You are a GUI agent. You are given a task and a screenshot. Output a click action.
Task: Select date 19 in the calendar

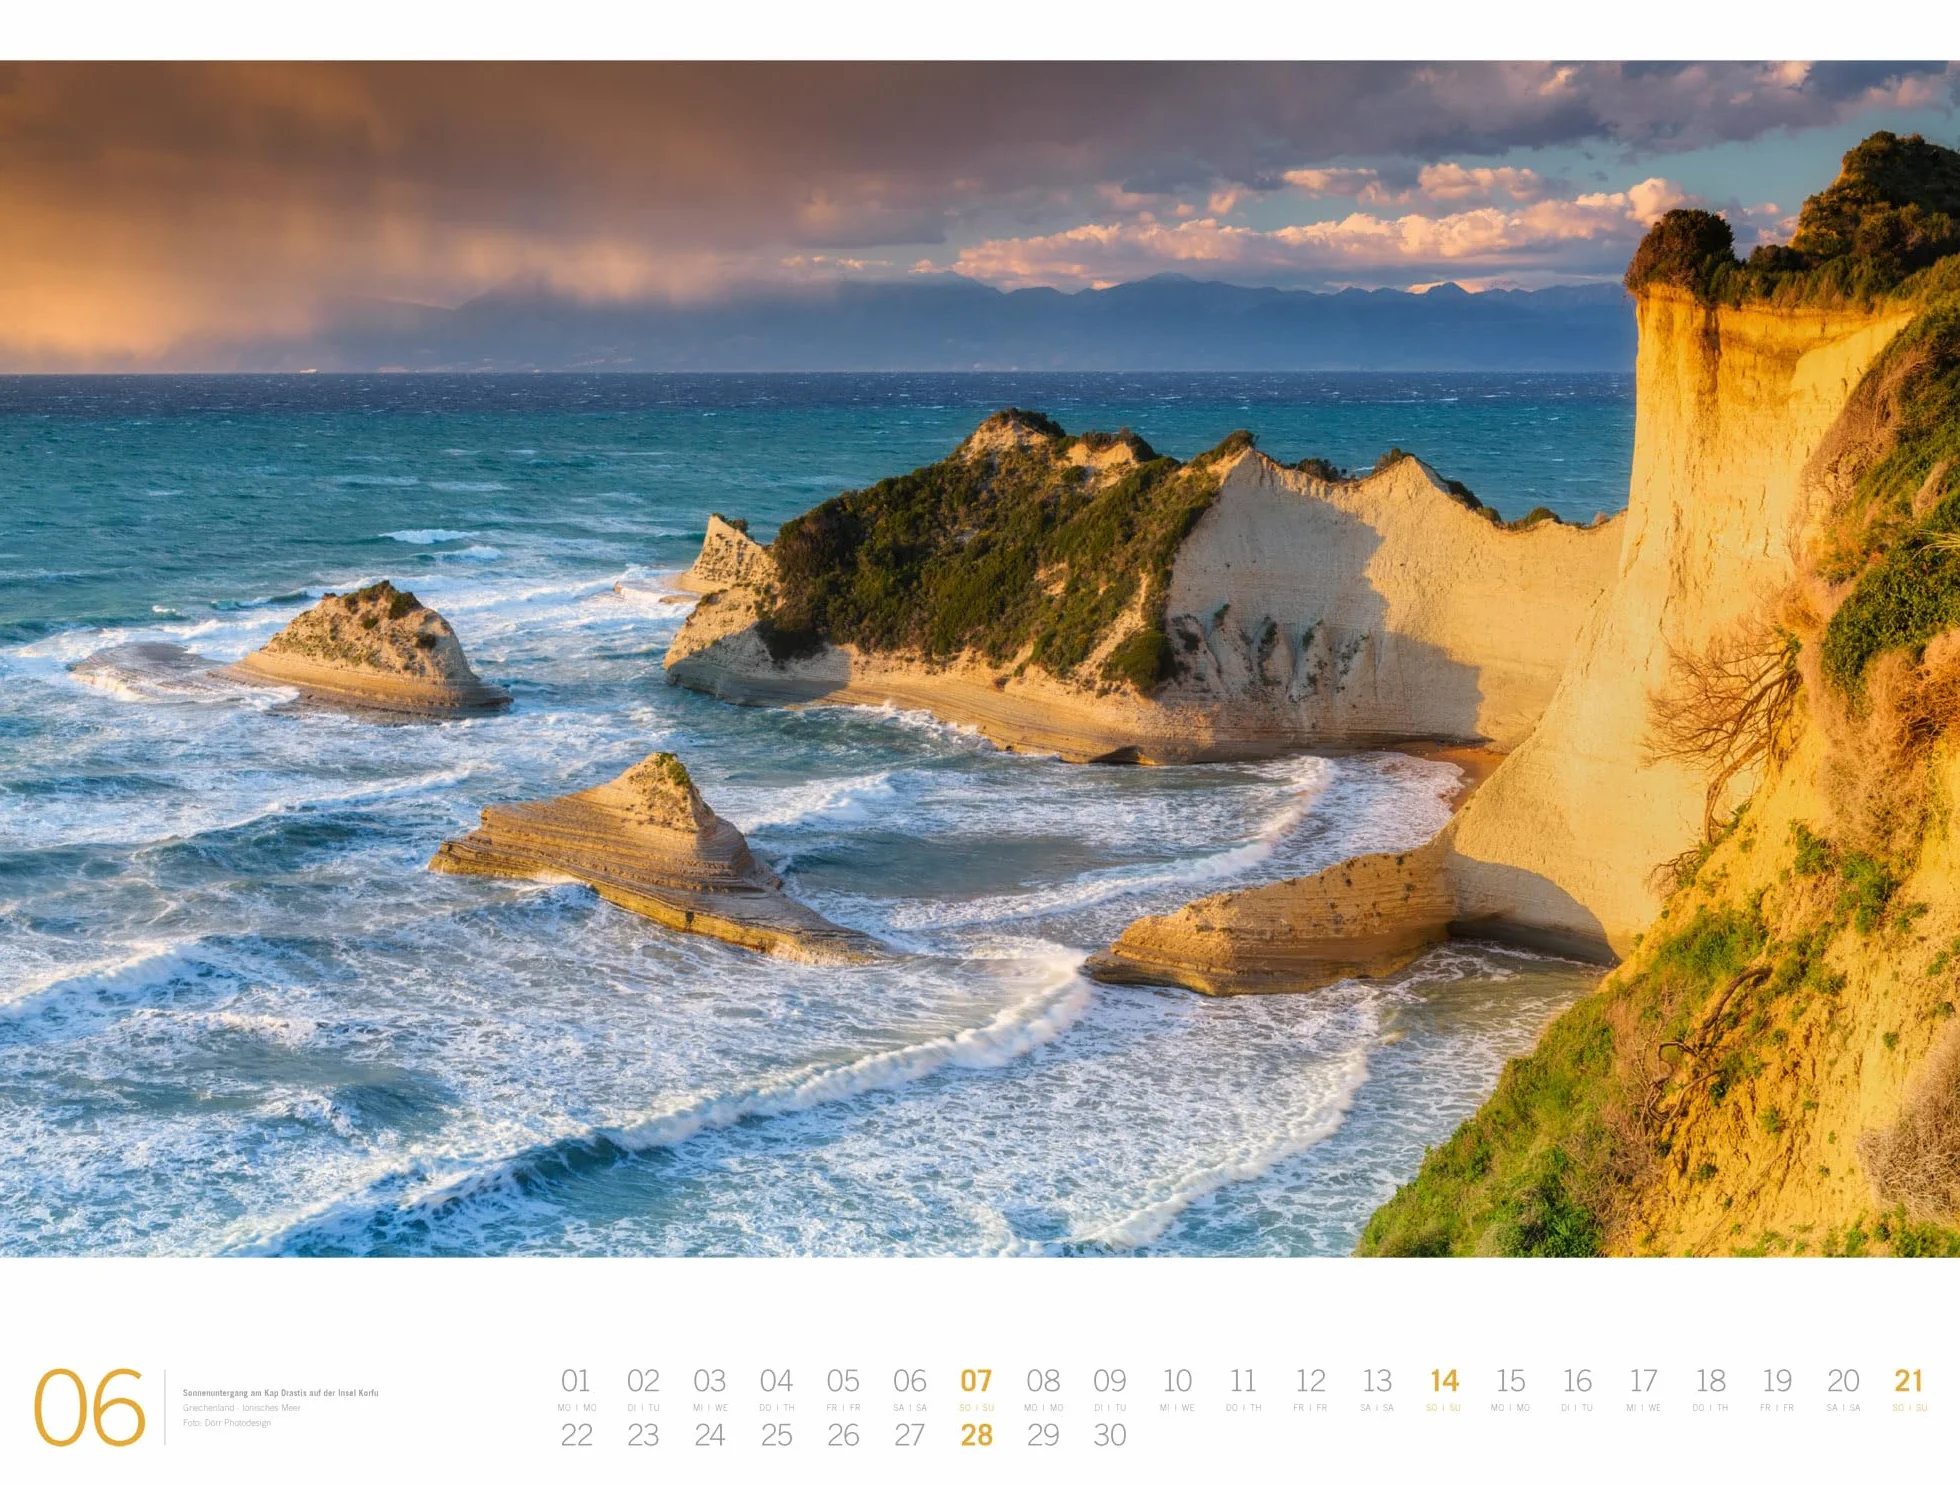click(1777, 1381)
